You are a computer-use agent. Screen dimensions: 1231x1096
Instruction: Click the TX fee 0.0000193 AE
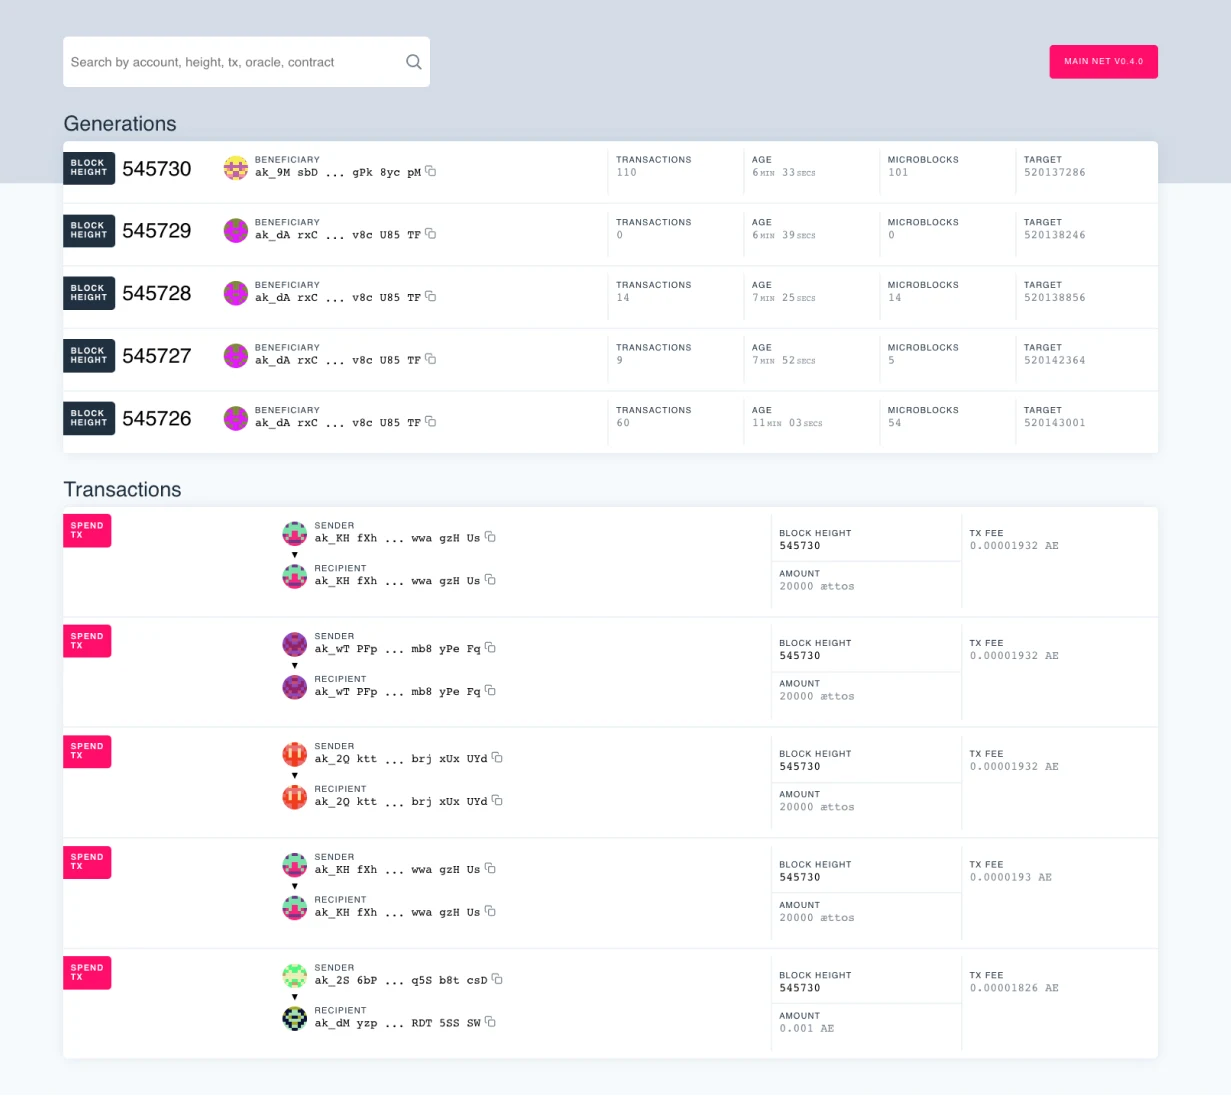point(1010,877)
